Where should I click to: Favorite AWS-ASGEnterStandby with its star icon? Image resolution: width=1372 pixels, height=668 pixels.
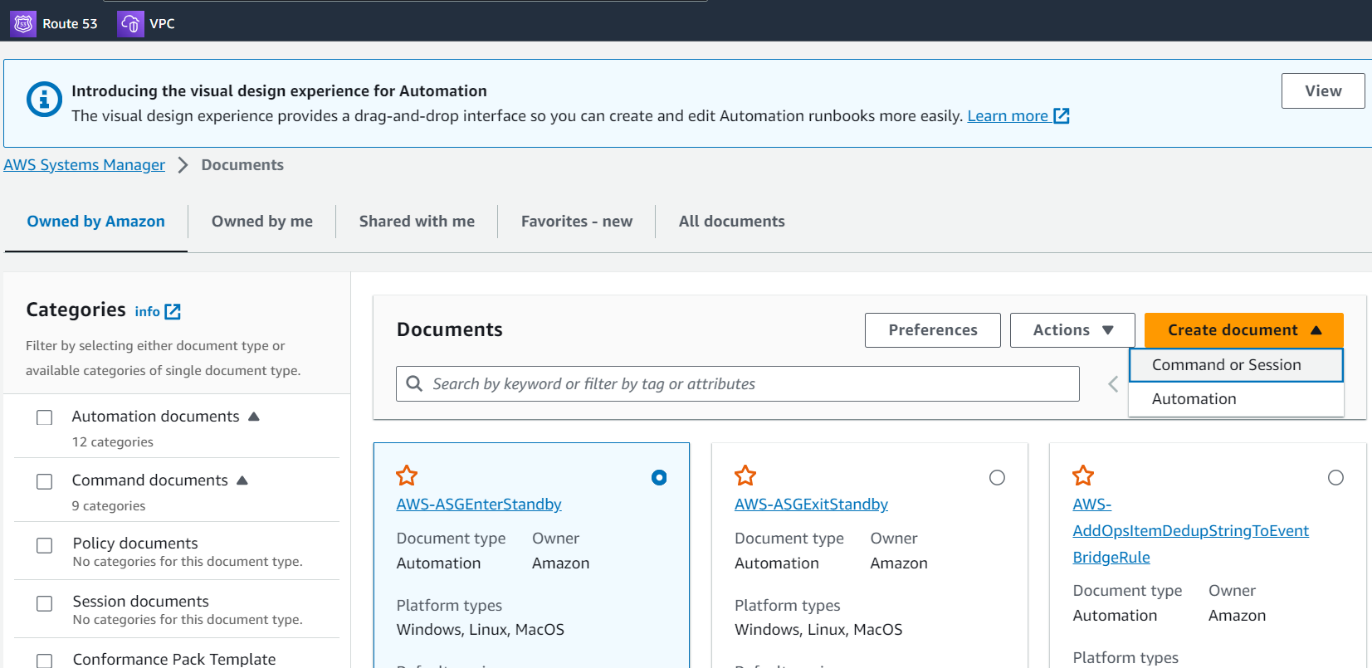[x=407, y=476]
